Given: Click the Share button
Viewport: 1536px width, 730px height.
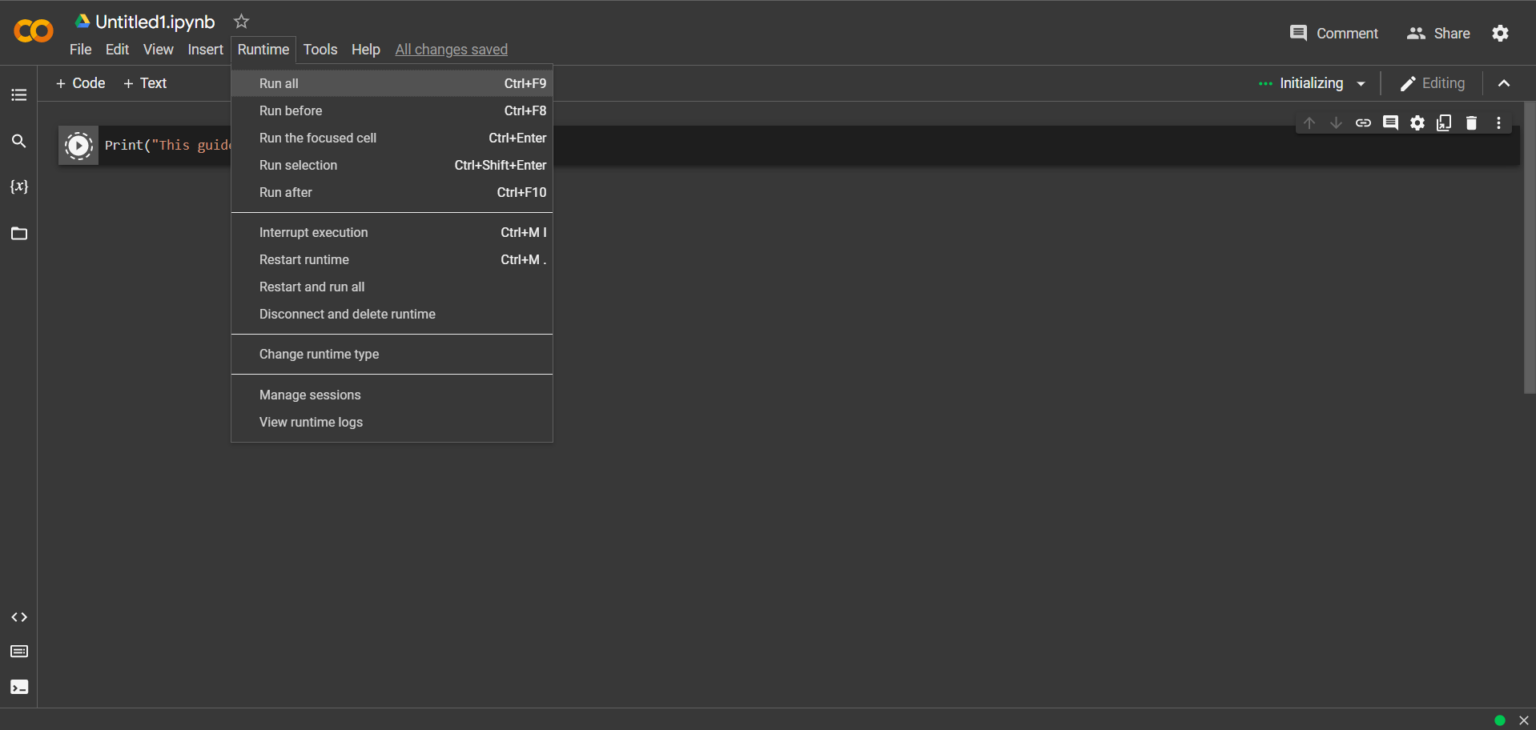Looking at the screenshot, I should 1438,33.
